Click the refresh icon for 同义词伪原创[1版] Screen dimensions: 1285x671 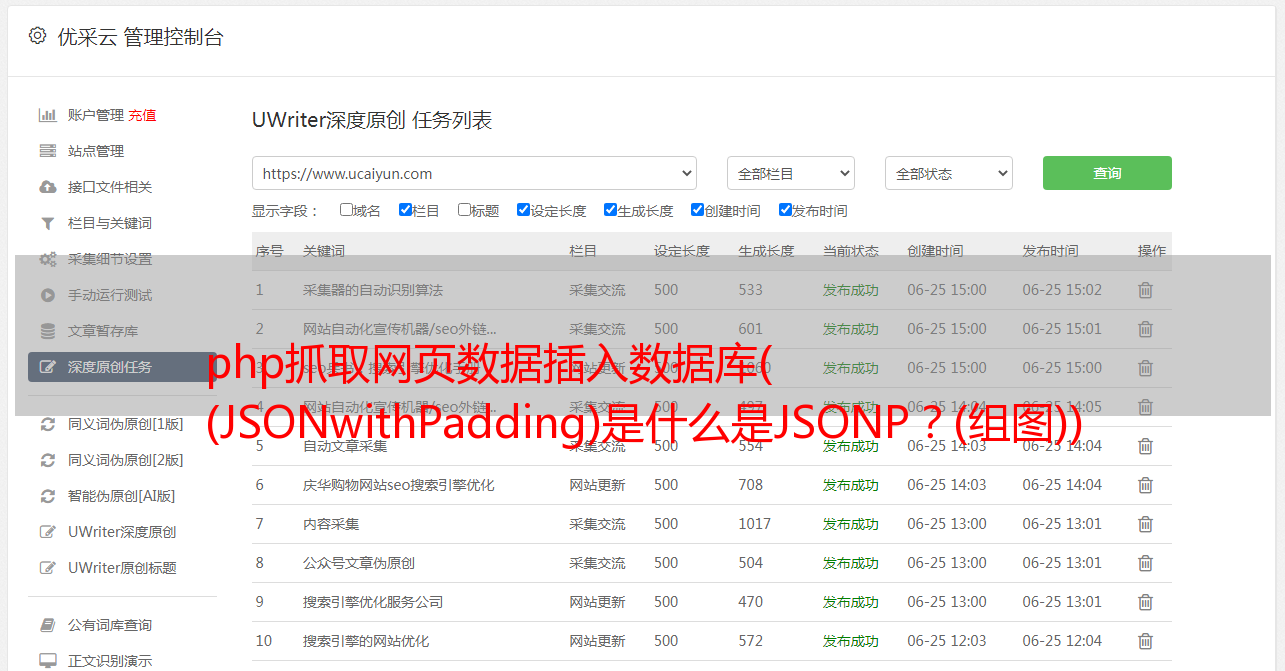[47, 424]
